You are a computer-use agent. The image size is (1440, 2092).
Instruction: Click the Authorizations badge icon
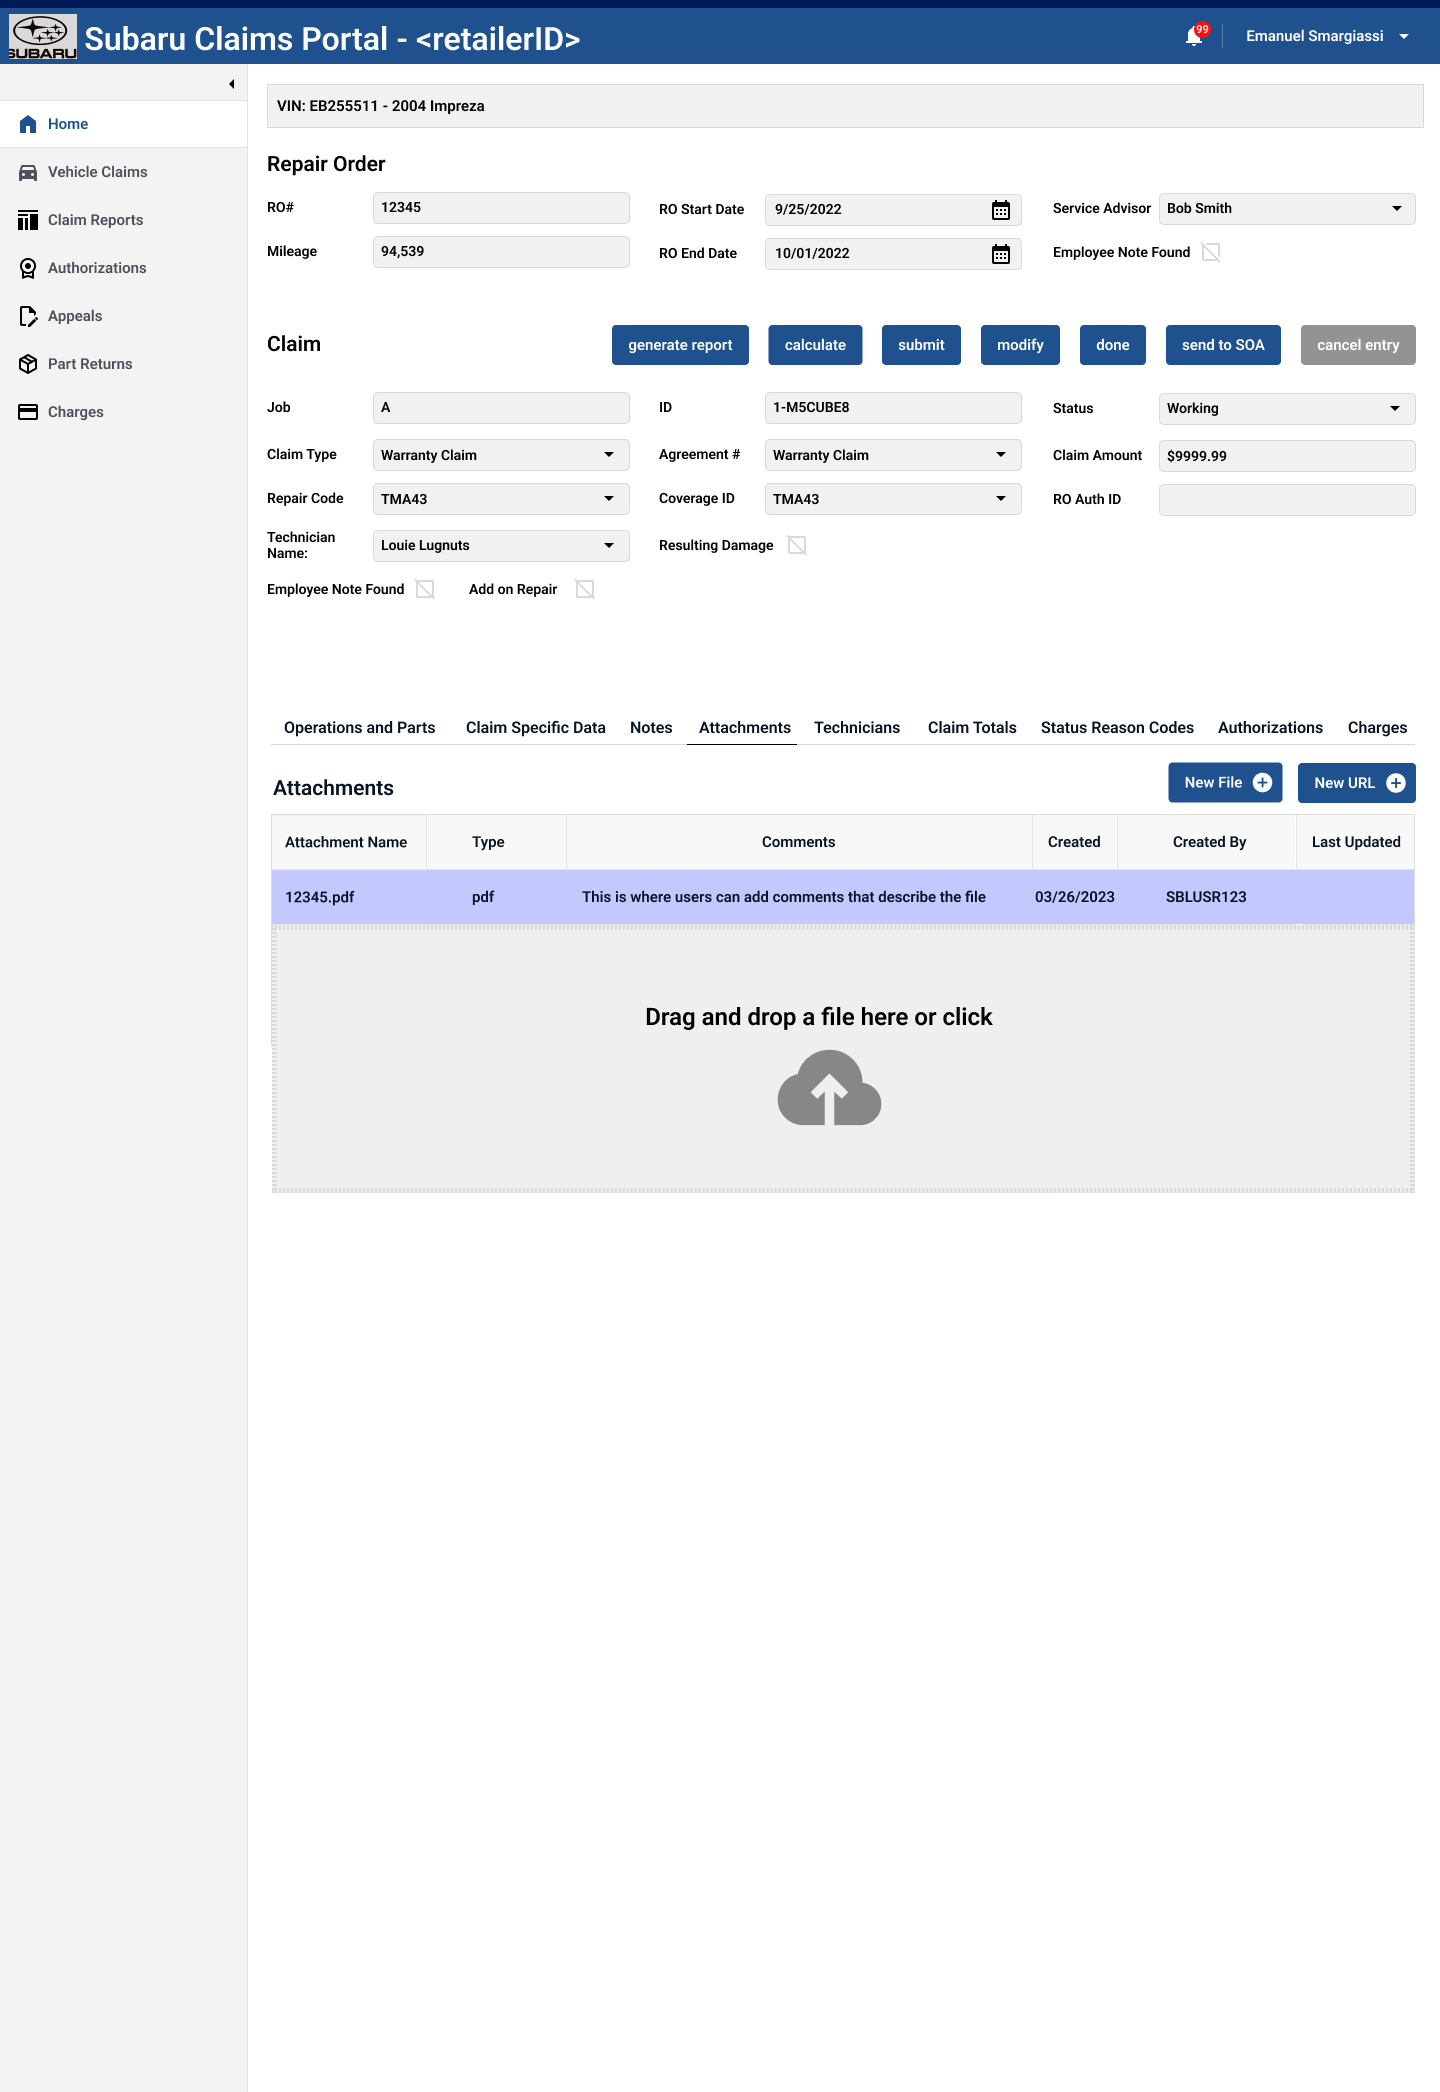pos(28,268)
